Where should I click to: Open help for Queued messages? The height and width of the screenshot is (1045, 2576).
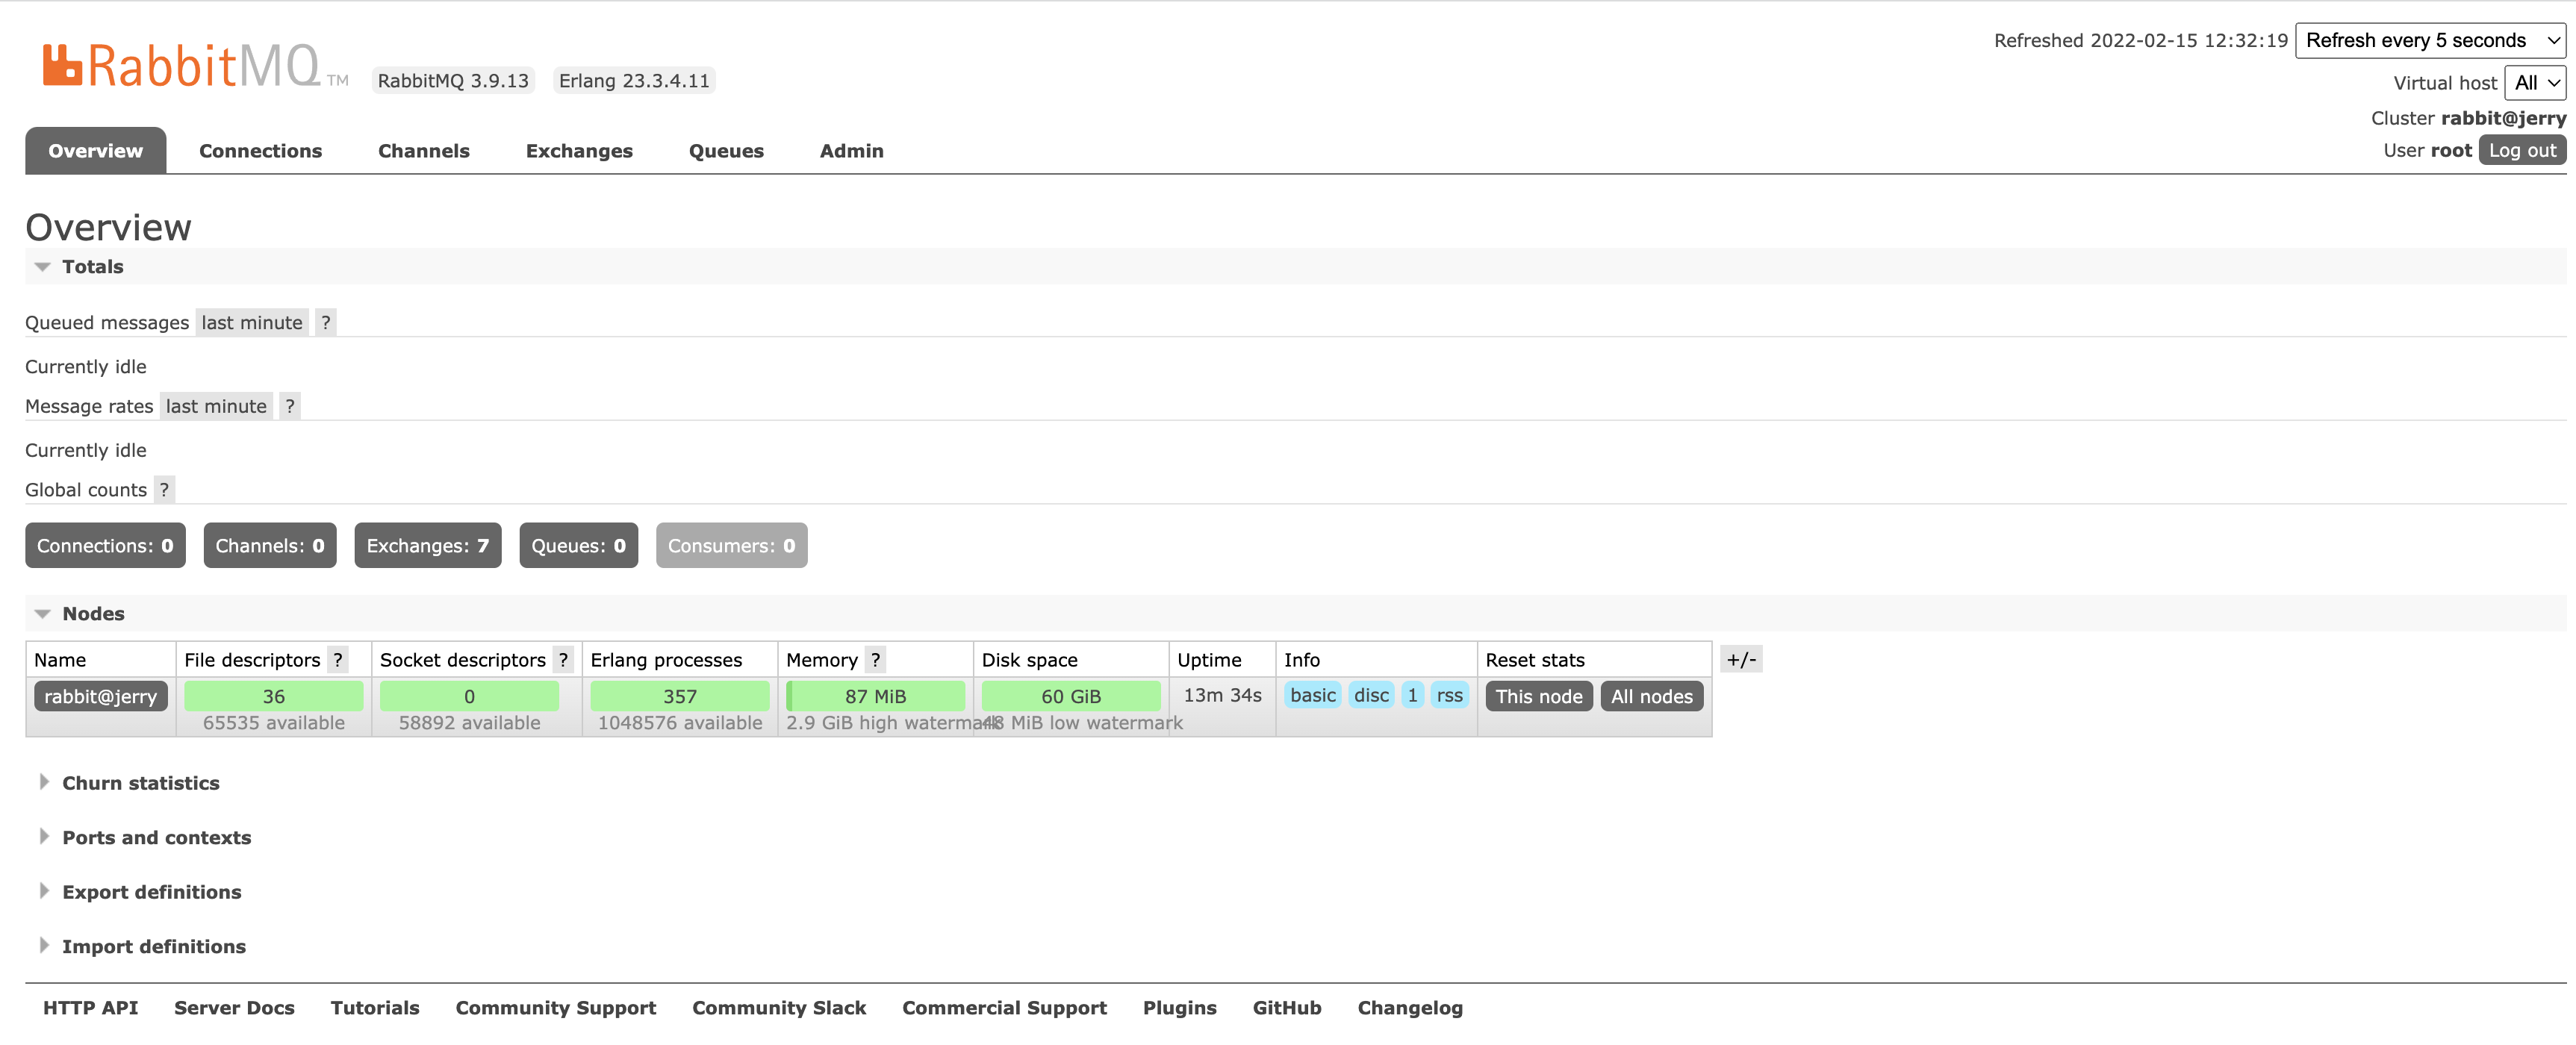(x=325, y=322)
